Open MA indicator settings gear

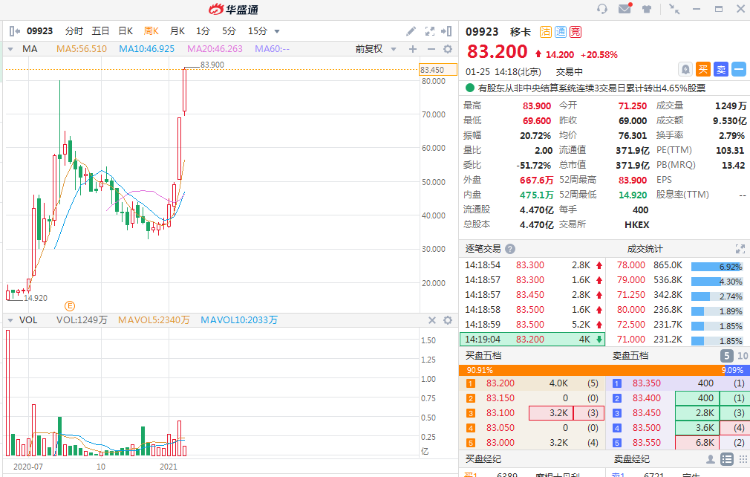[x=448, y=49]
